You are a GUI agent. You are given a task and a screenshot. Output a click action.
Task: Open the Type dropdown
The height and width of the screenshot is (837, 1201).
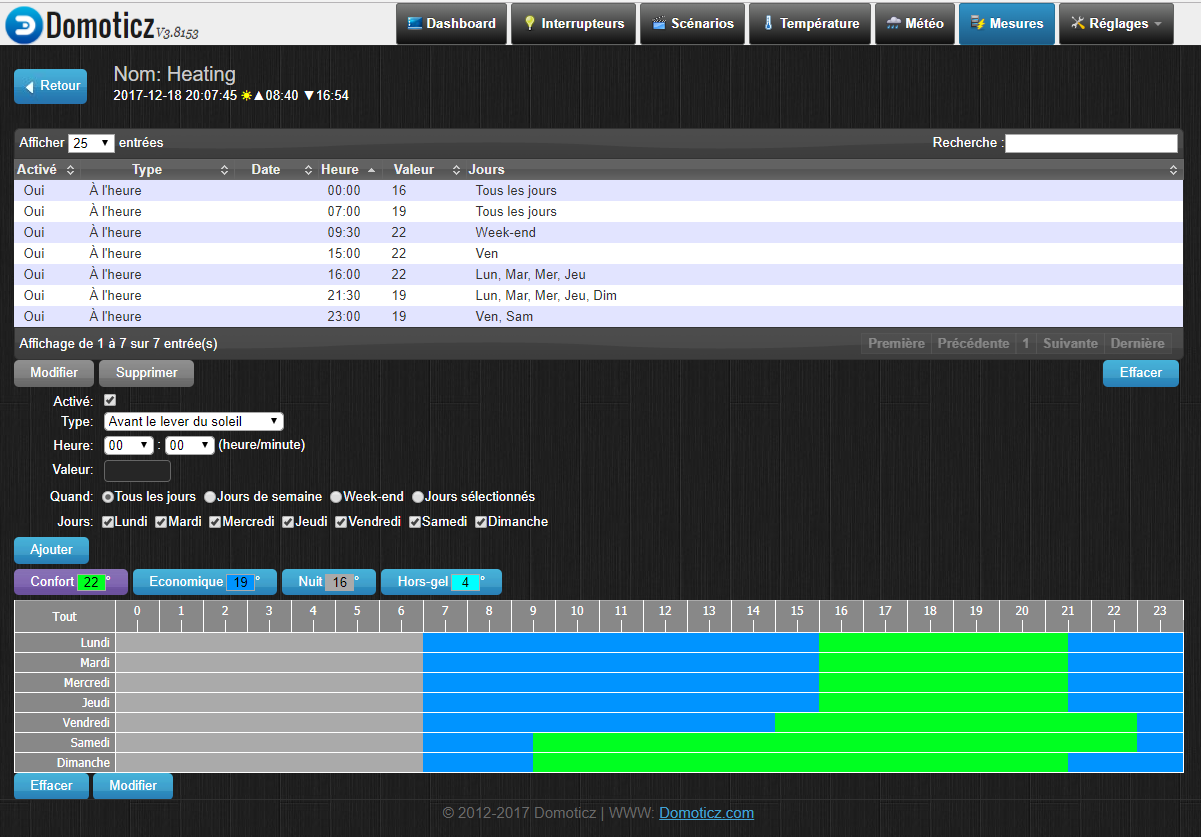[194, 422]
